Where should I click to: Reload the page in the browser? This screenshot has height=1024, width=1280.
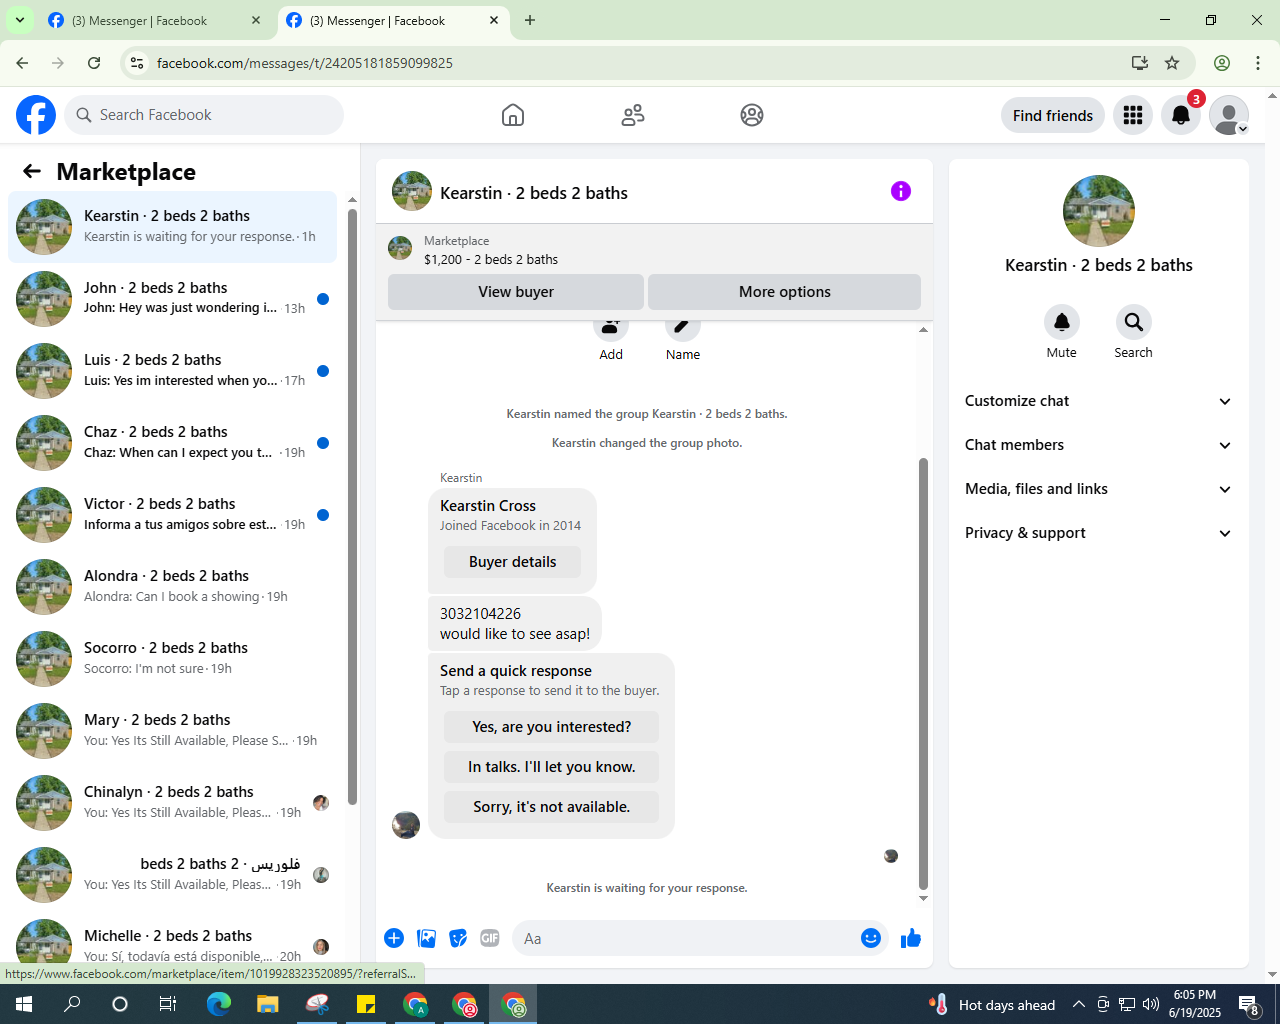click(x=94, y=63)
